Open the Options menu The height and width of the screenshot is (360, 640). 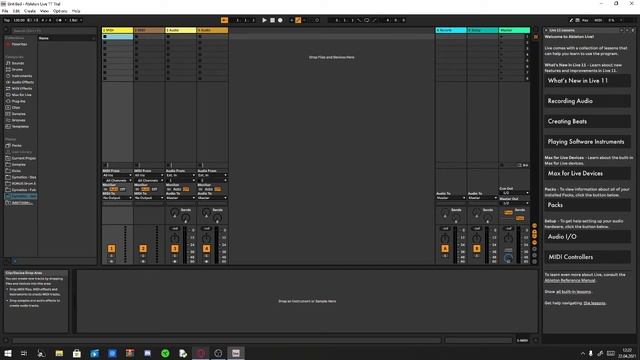click(60, 11)
